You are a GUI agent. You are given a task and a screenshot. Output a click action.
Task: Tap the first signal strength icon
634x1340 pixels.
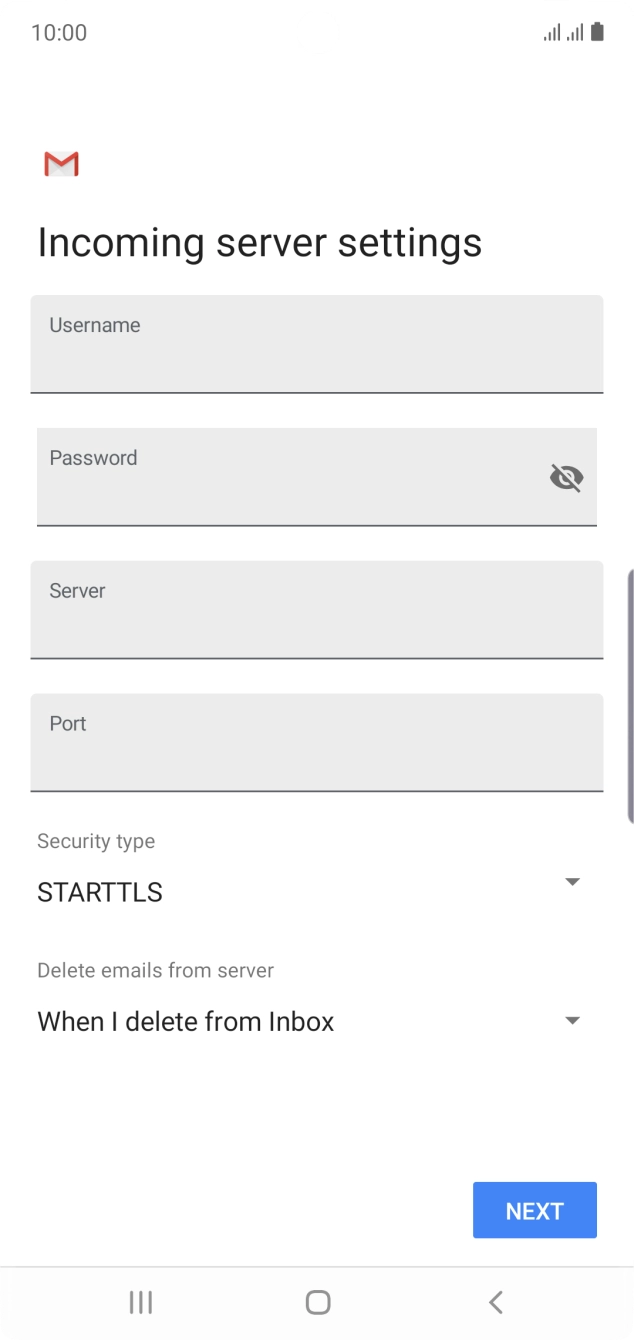tap(552, 33)
